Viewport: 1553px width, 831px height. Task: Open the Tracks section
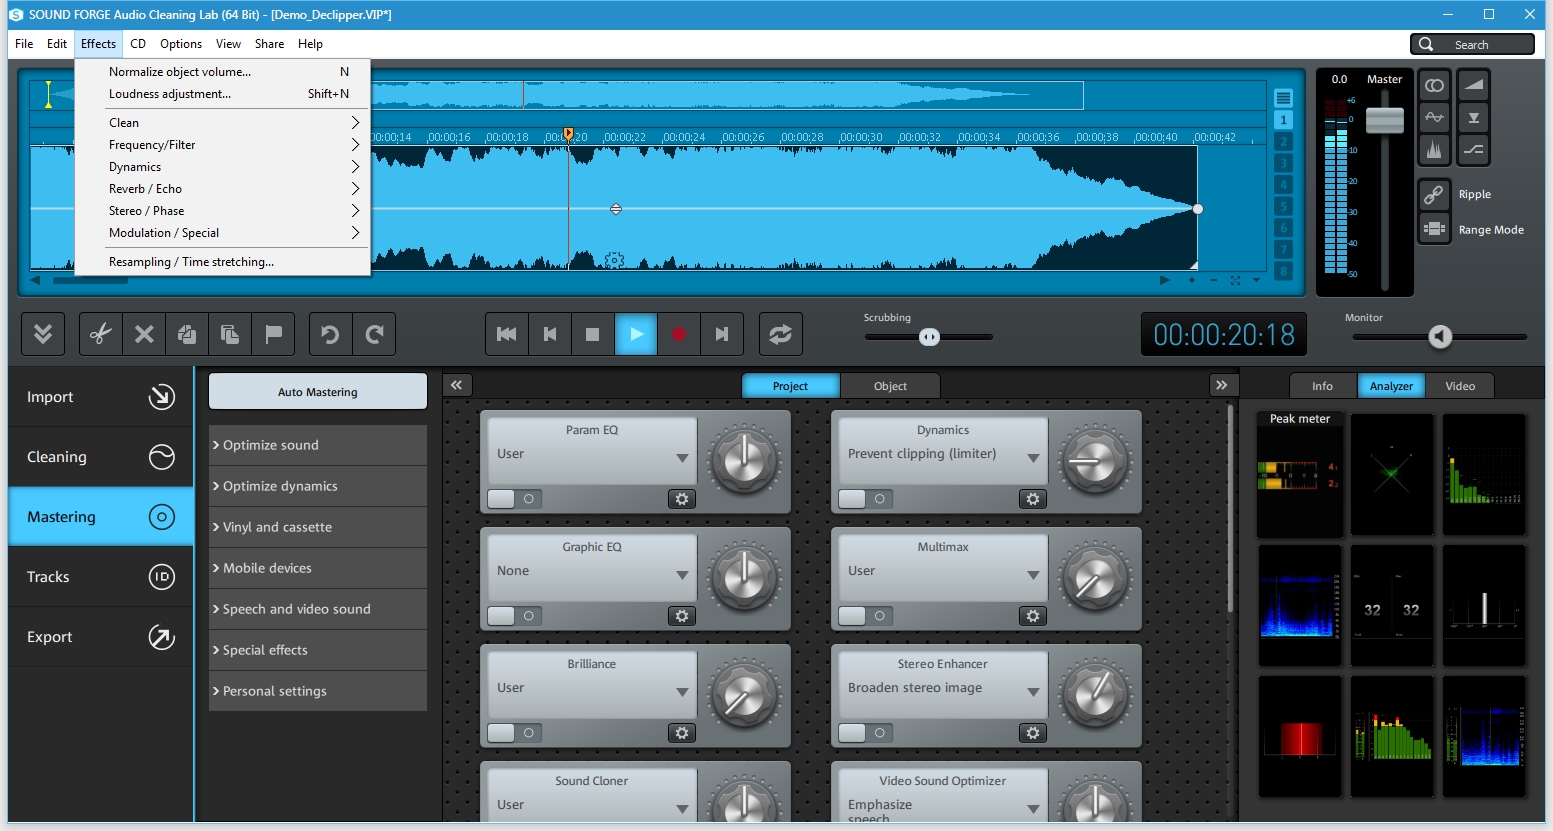click(x=101, y=577)
